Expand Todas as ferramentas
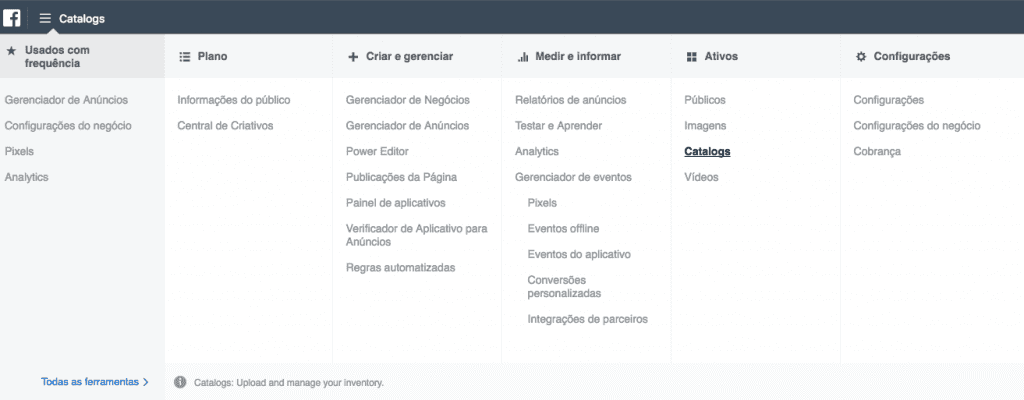The width and height of the screenshot is (1024, 400). tap(94, 382)
